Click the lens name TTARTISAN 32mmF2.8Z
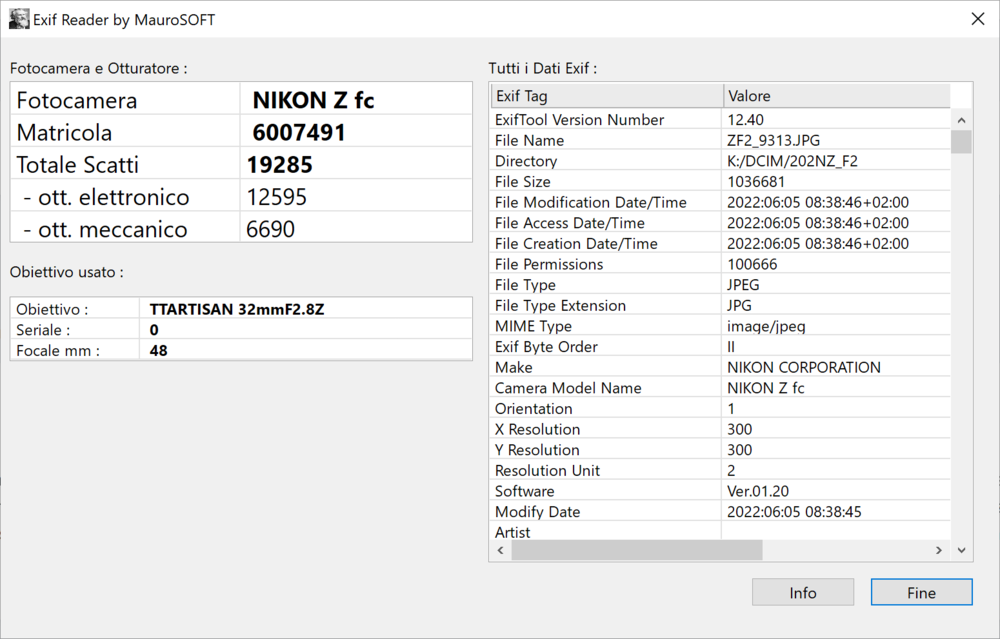 tap(237, 309)
